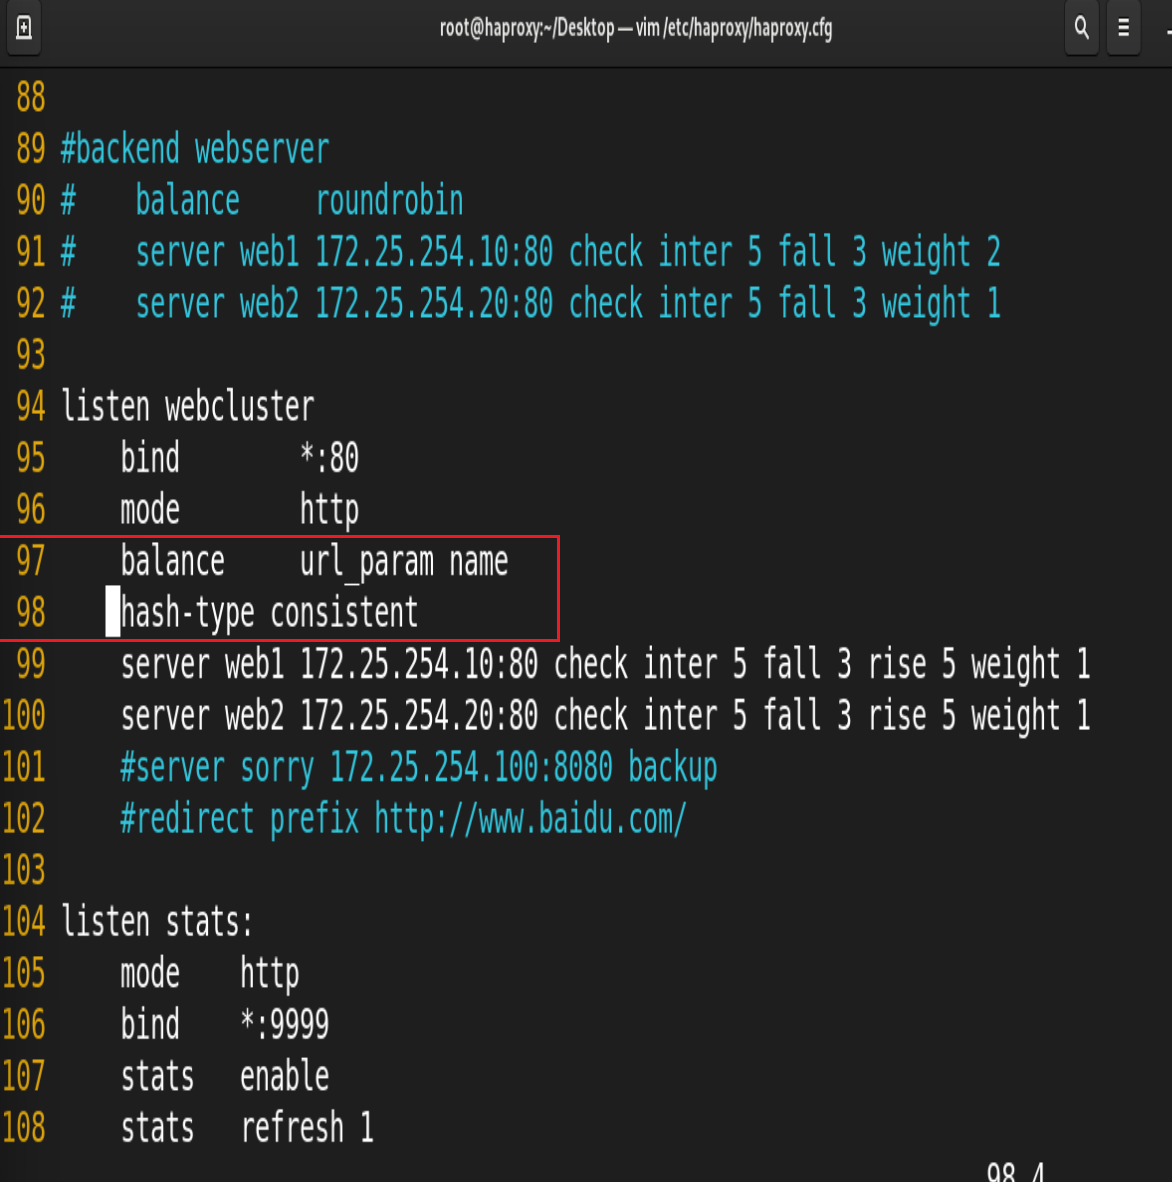Click empty line number 103

pyautogui.click(x=24, y=870)
